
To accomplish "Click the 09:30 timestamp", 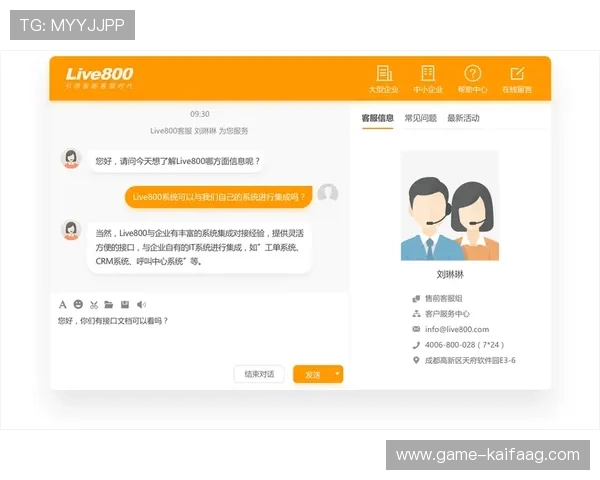I will (x=200, y=114).
